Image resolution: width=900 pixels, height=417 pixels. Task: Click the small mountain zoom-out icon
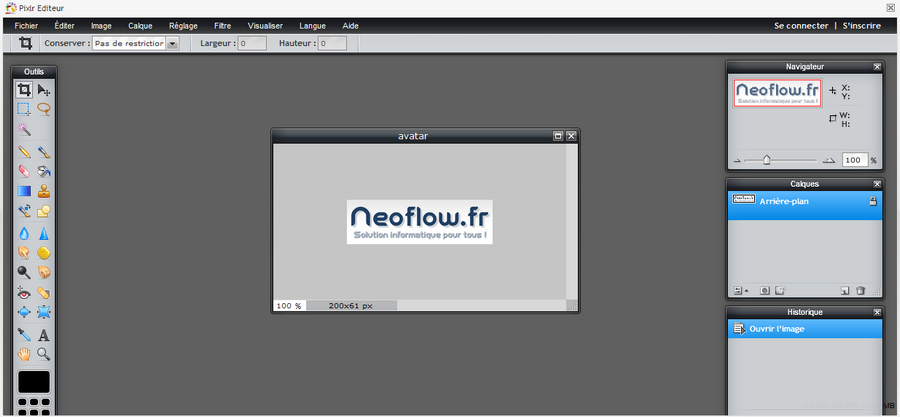point(737,161)
